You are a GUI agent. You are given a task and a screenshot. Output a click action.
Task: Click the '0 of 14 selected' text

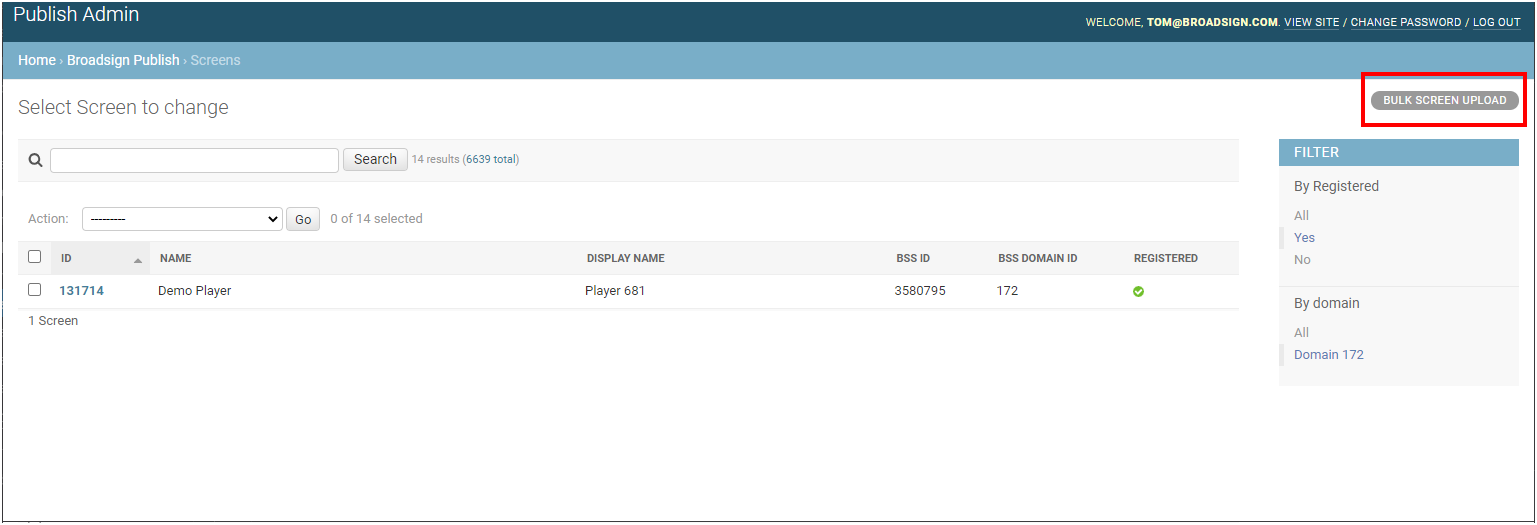376,219
